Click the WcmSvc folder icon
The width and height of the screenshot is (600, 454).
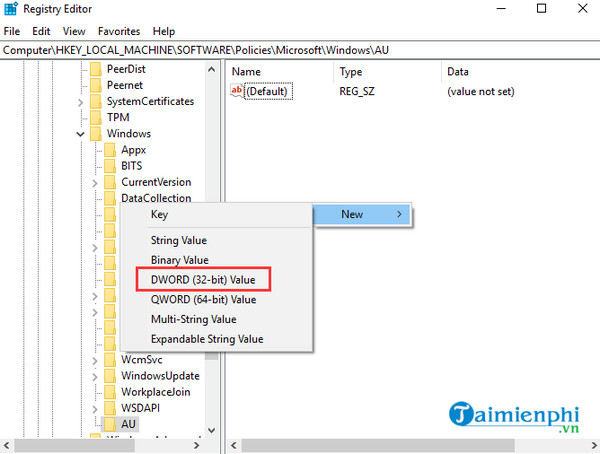click(x=110, y=360)
